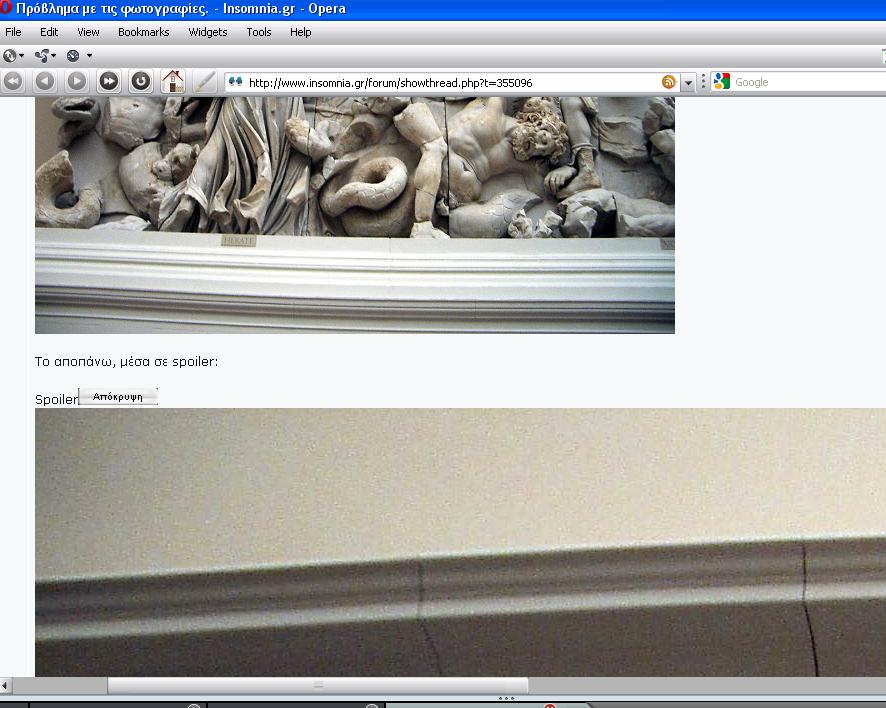Screen dimensions: 886x708
Task: Click the first round icon in top toolbar
Action: tap(10, 55)
